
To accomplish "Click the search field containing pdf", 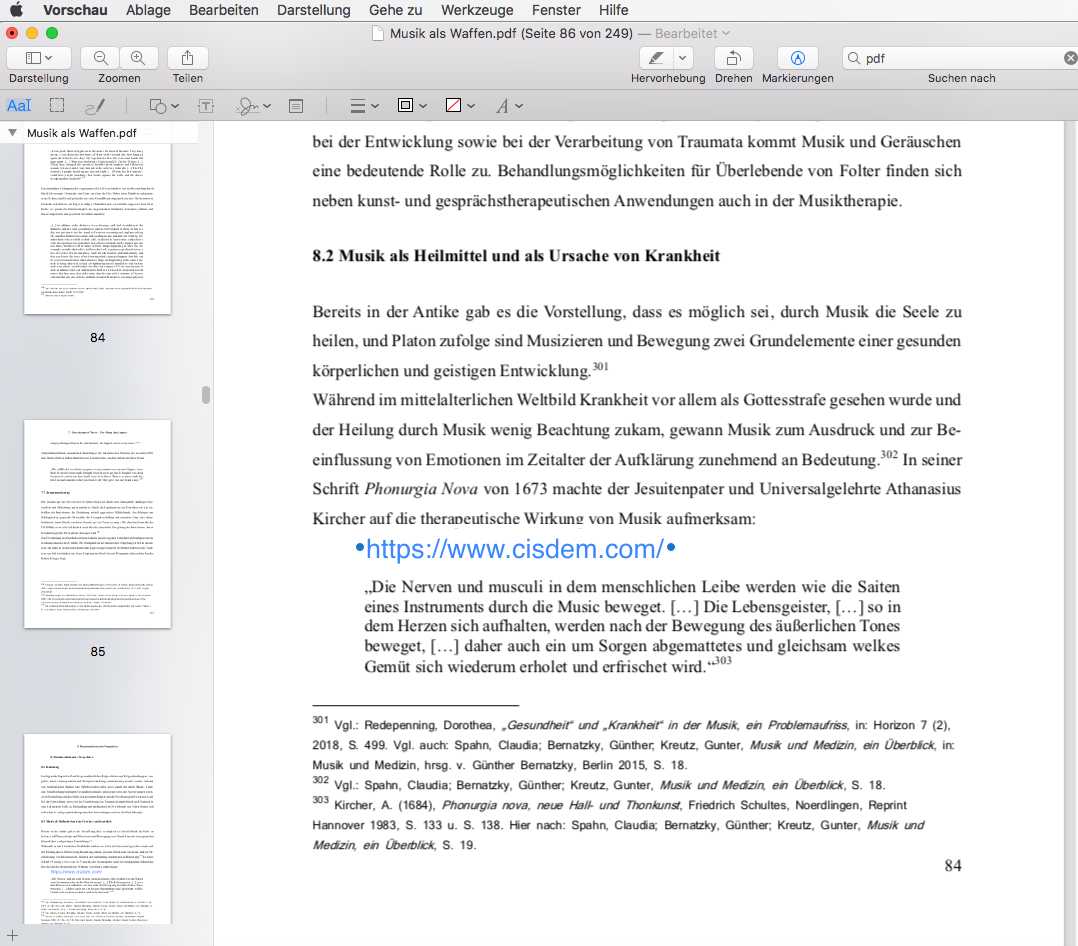I will [959, 58].
